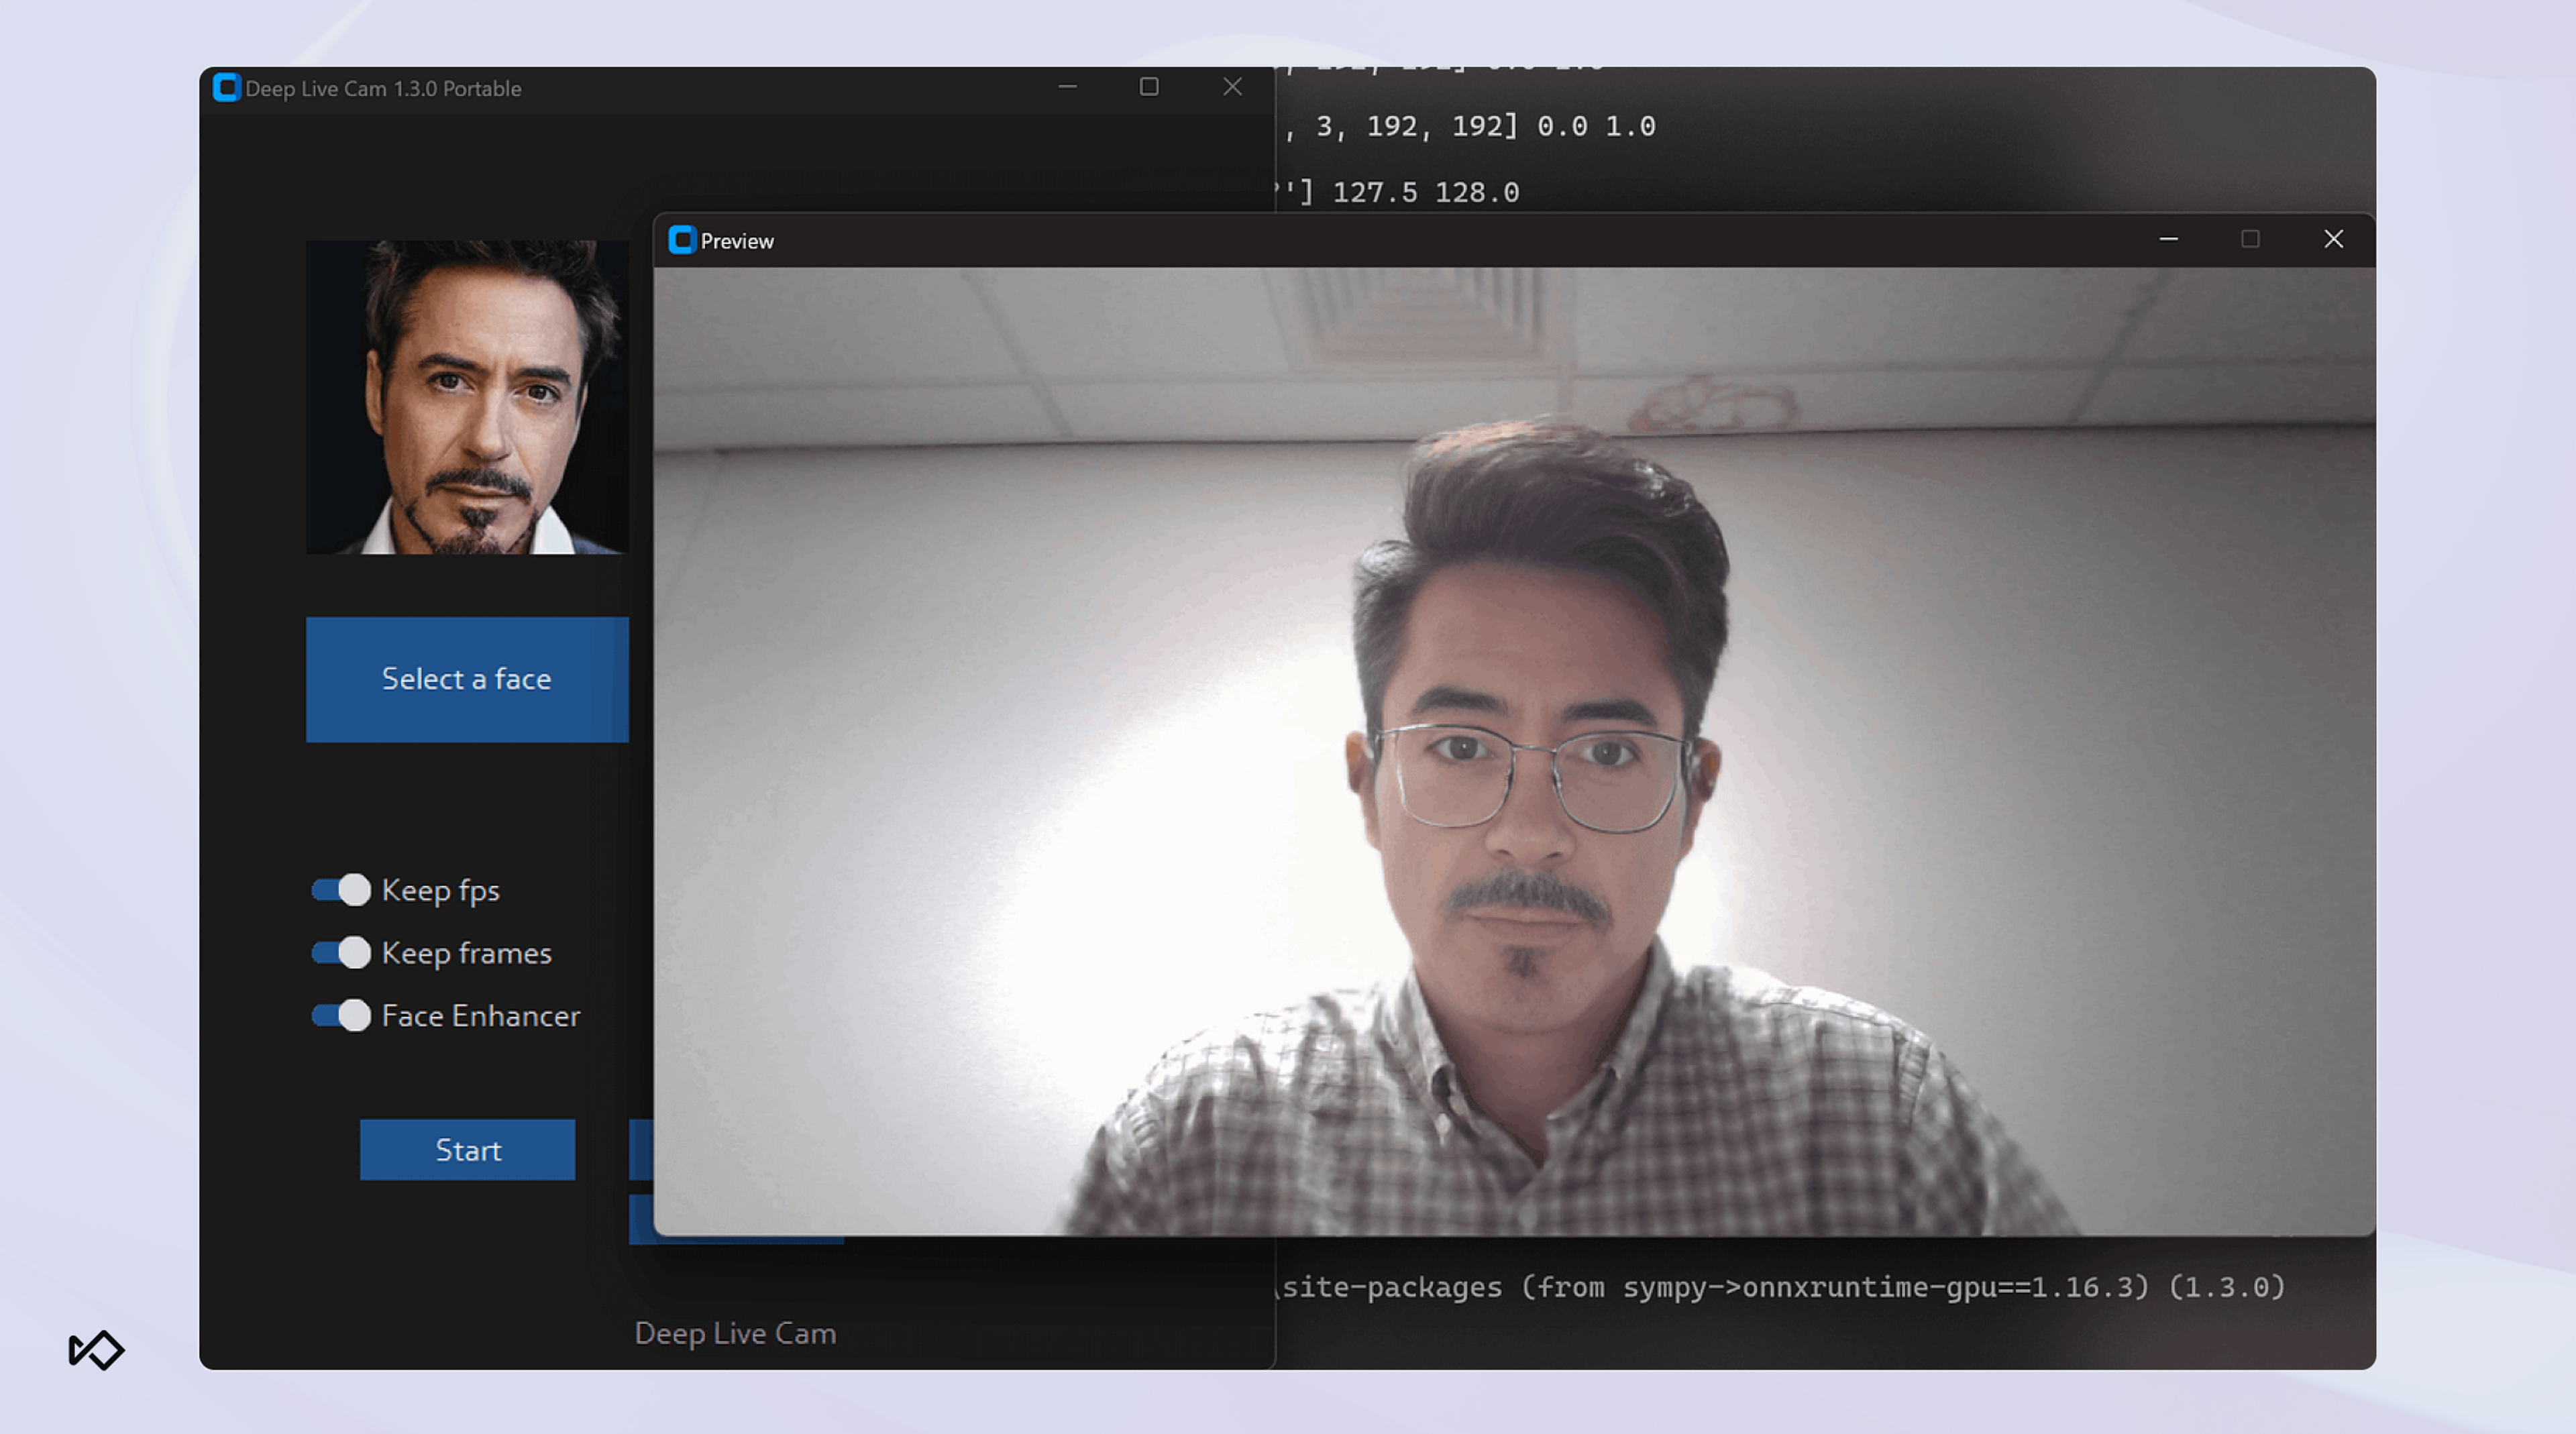Viewport: 2576px width, 1434px height.
Task: Toggle the Keep fps switch
Action: click(x=341, y=890)
